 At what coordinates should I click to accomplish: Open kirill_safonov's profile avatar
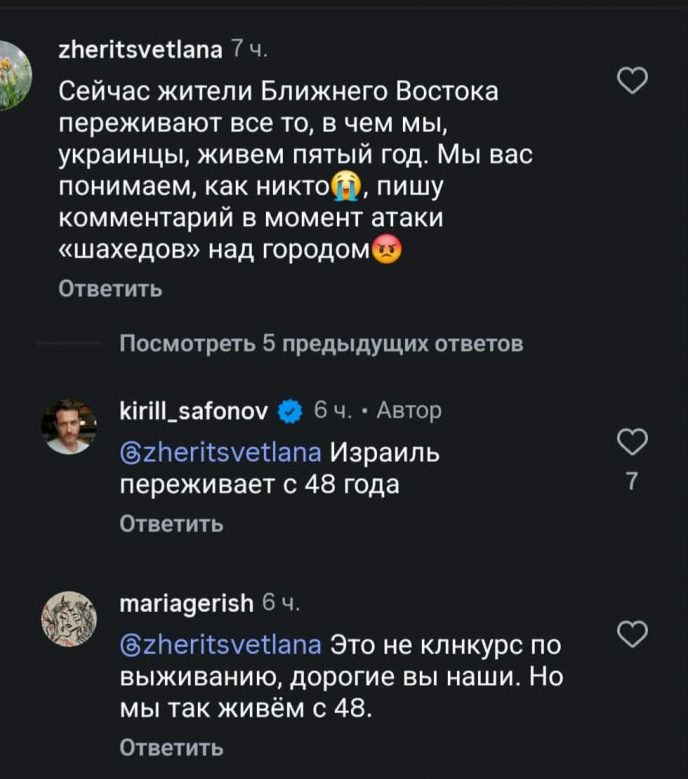[69, 427]
